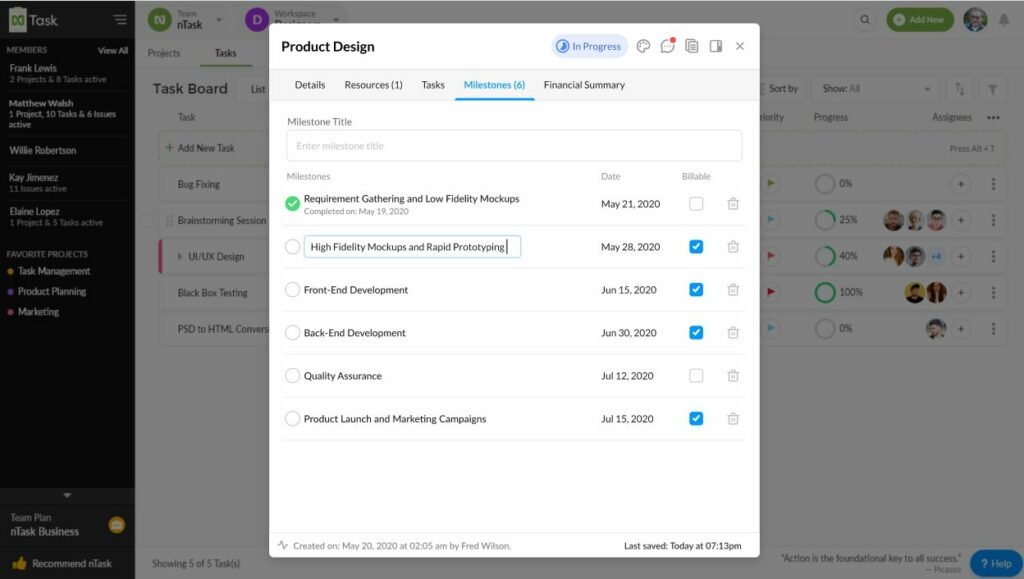
Task: Open the Show: All filter dropdown
Action: coord(873,89)
